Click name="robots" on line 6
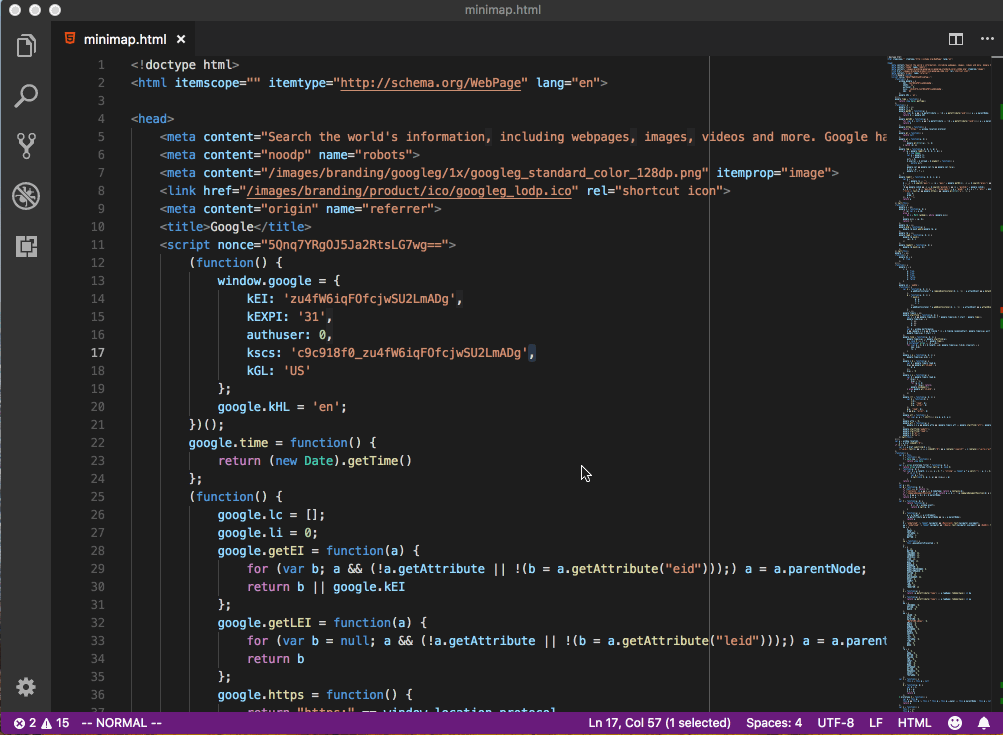This screenshot has height=735, width=1003. pyautogui.click(x=365, y=155)
